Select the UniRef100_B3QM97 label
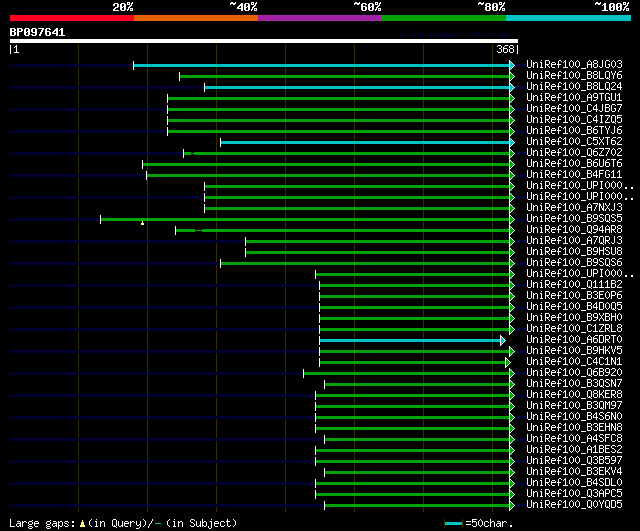This screenshot has height=531, width=640. click(574, 406)
